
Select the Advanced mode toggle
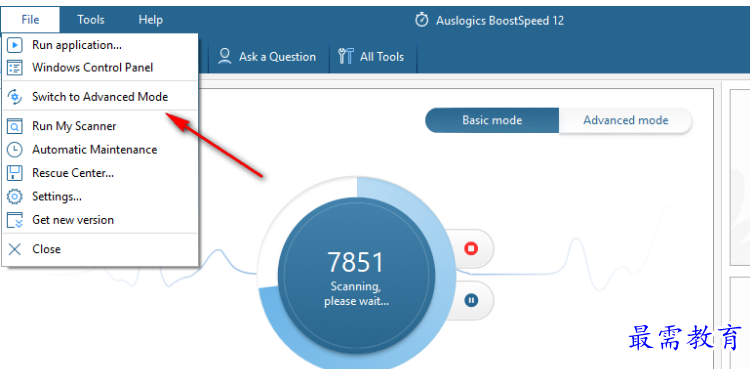[x=626, y=120]
